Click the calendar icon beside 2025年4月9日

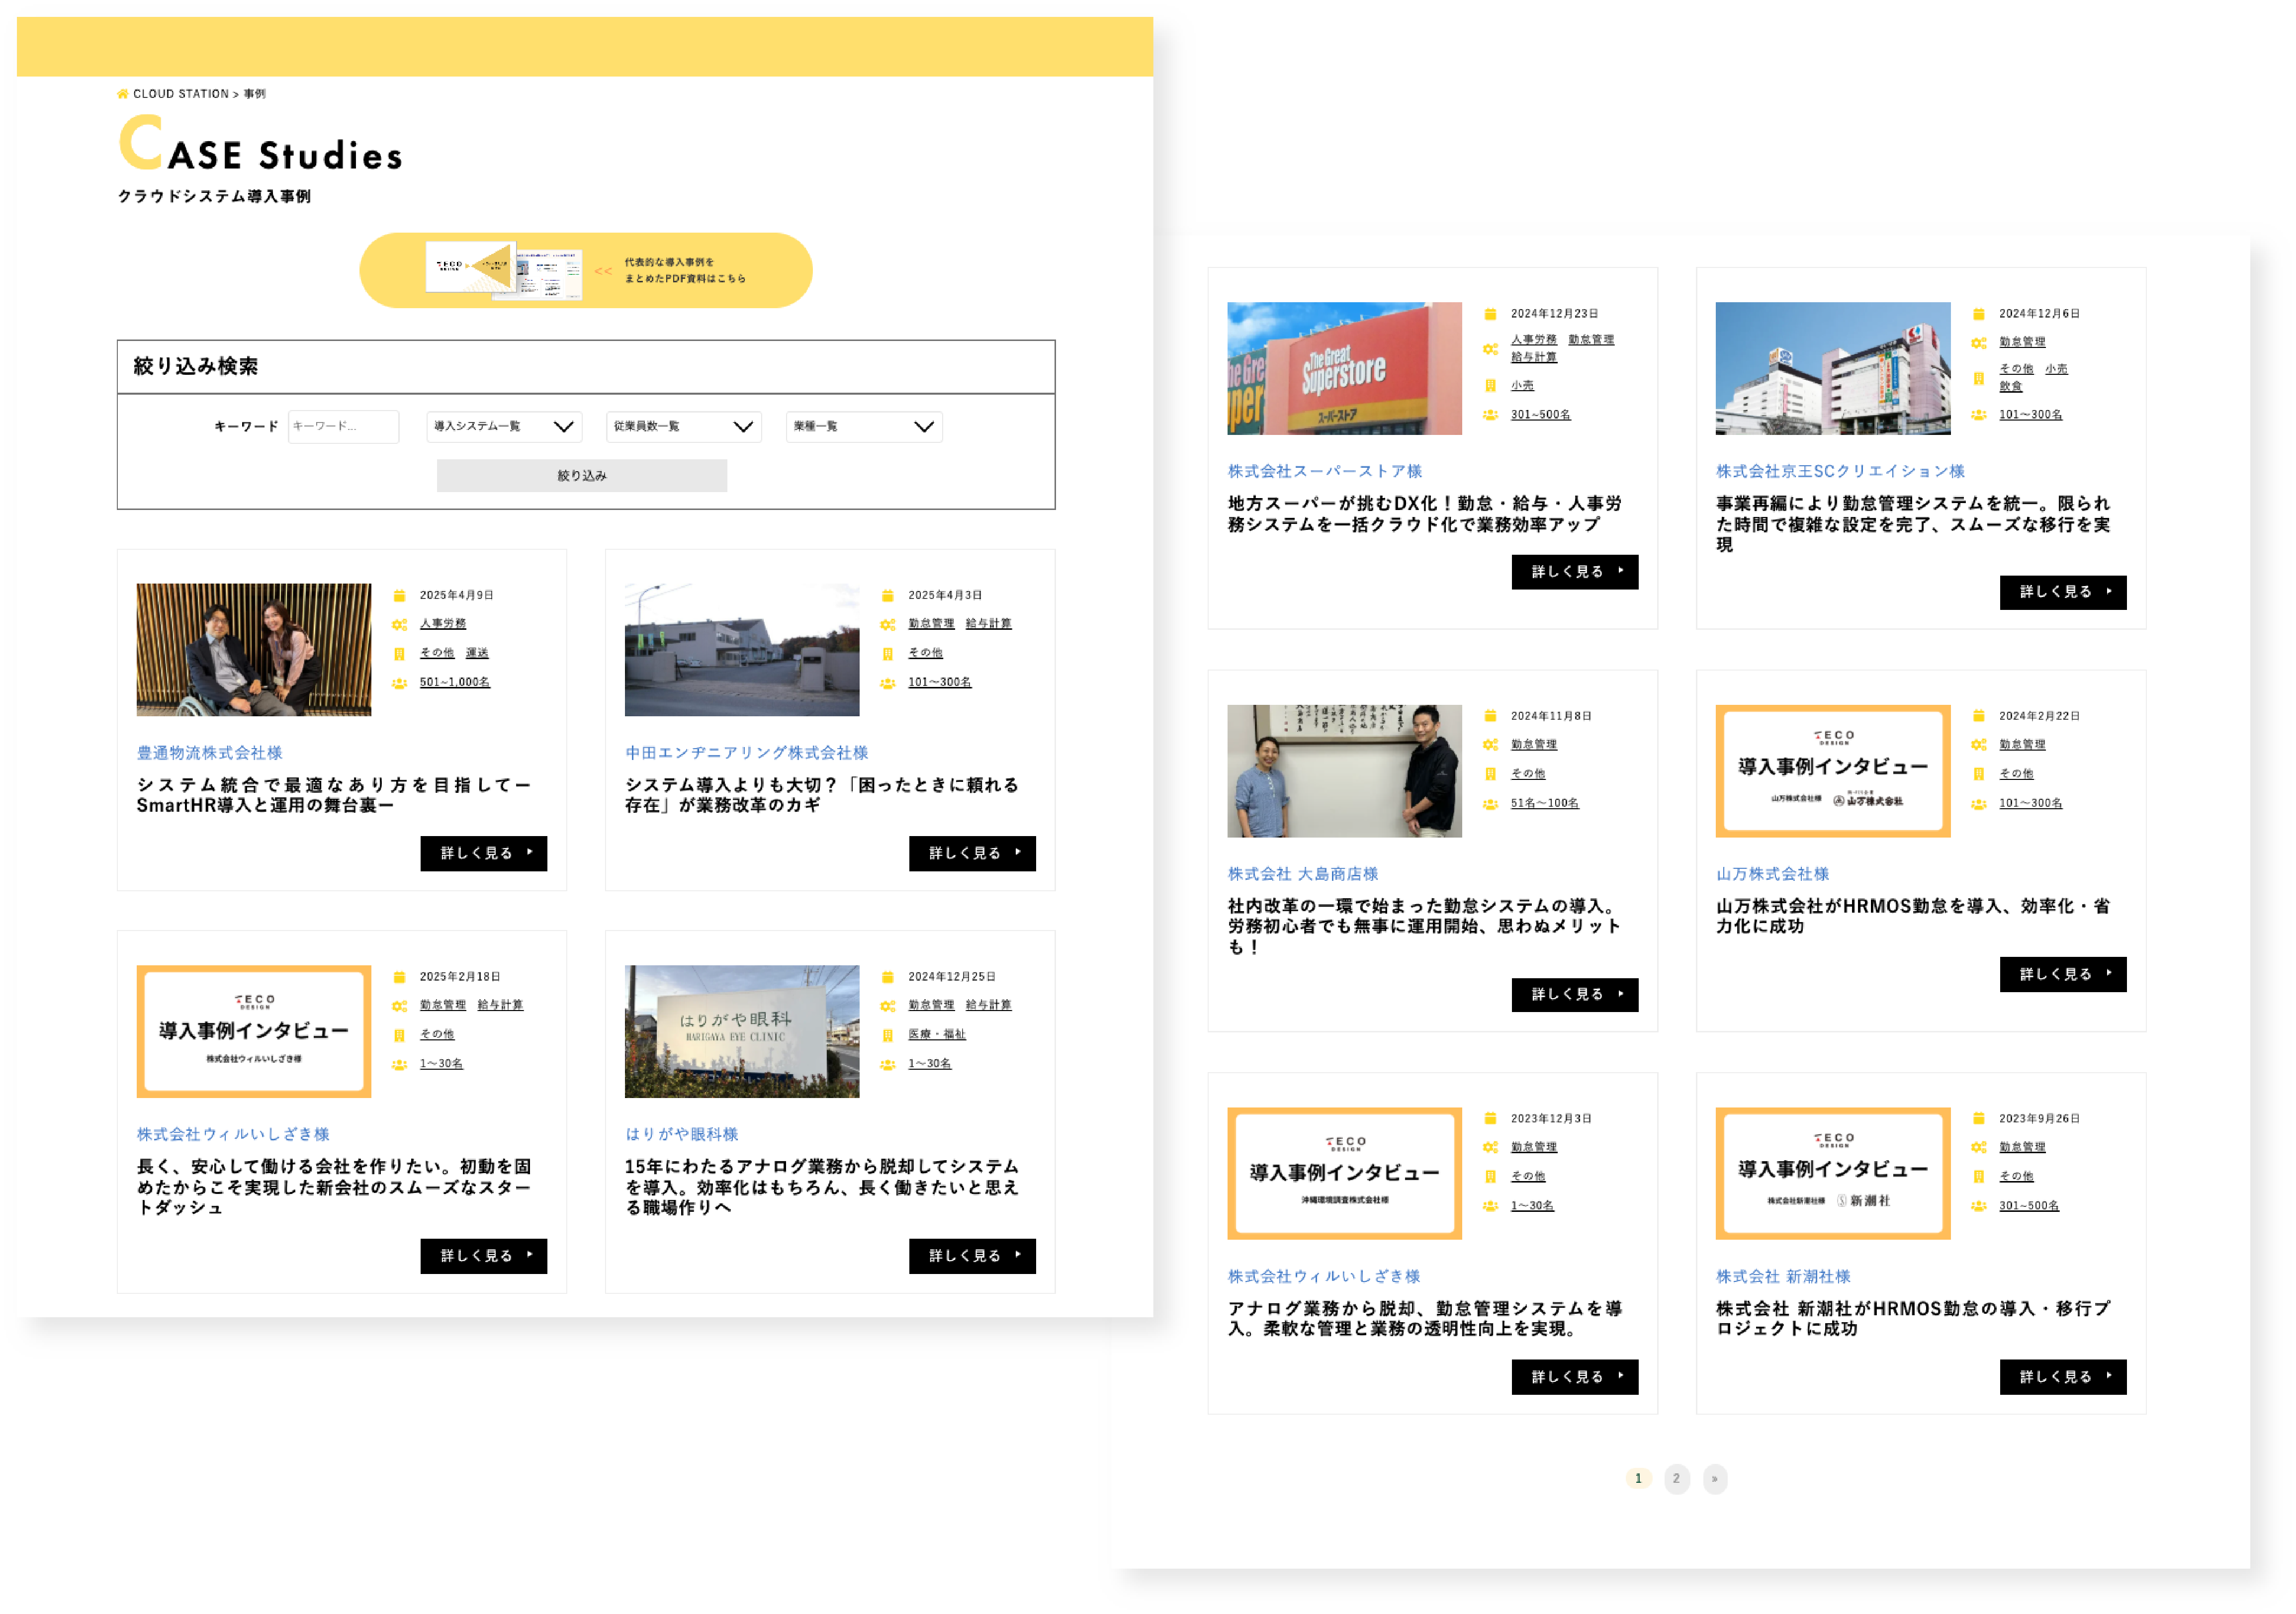pyautogui.click(x=399, y=596)
